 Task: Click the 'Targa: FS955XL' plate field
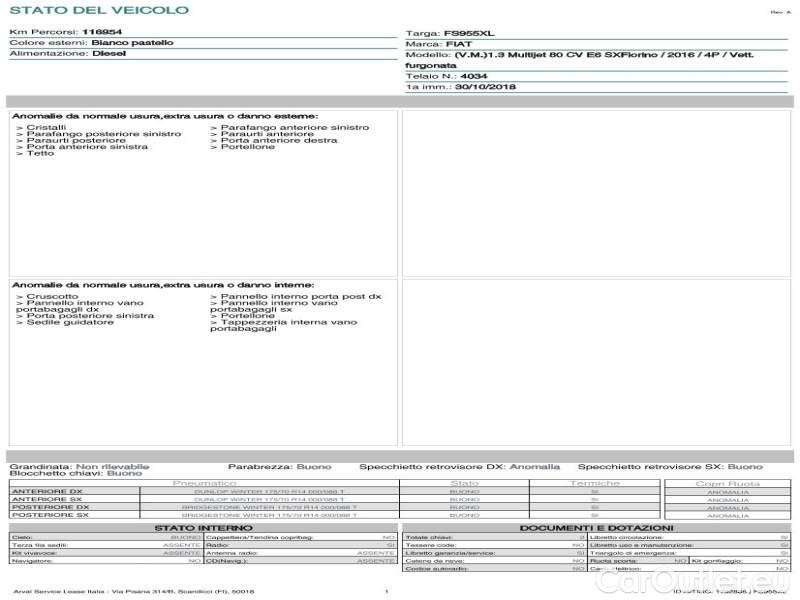point(450,34)
